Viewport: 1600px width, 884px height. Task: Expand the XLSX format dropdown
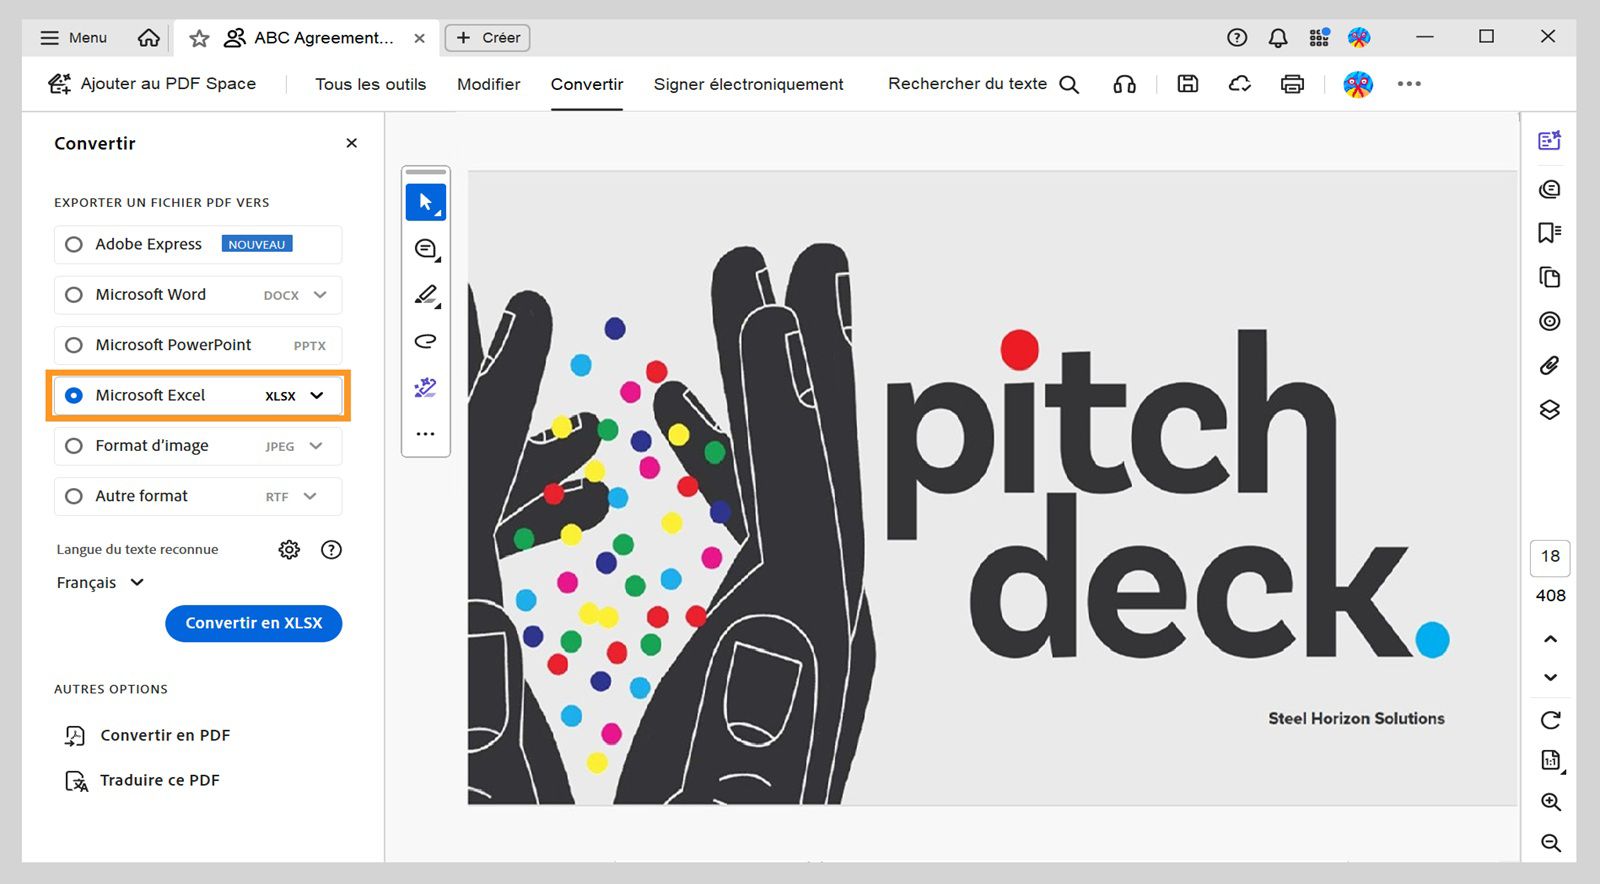[x=317, y=395]
